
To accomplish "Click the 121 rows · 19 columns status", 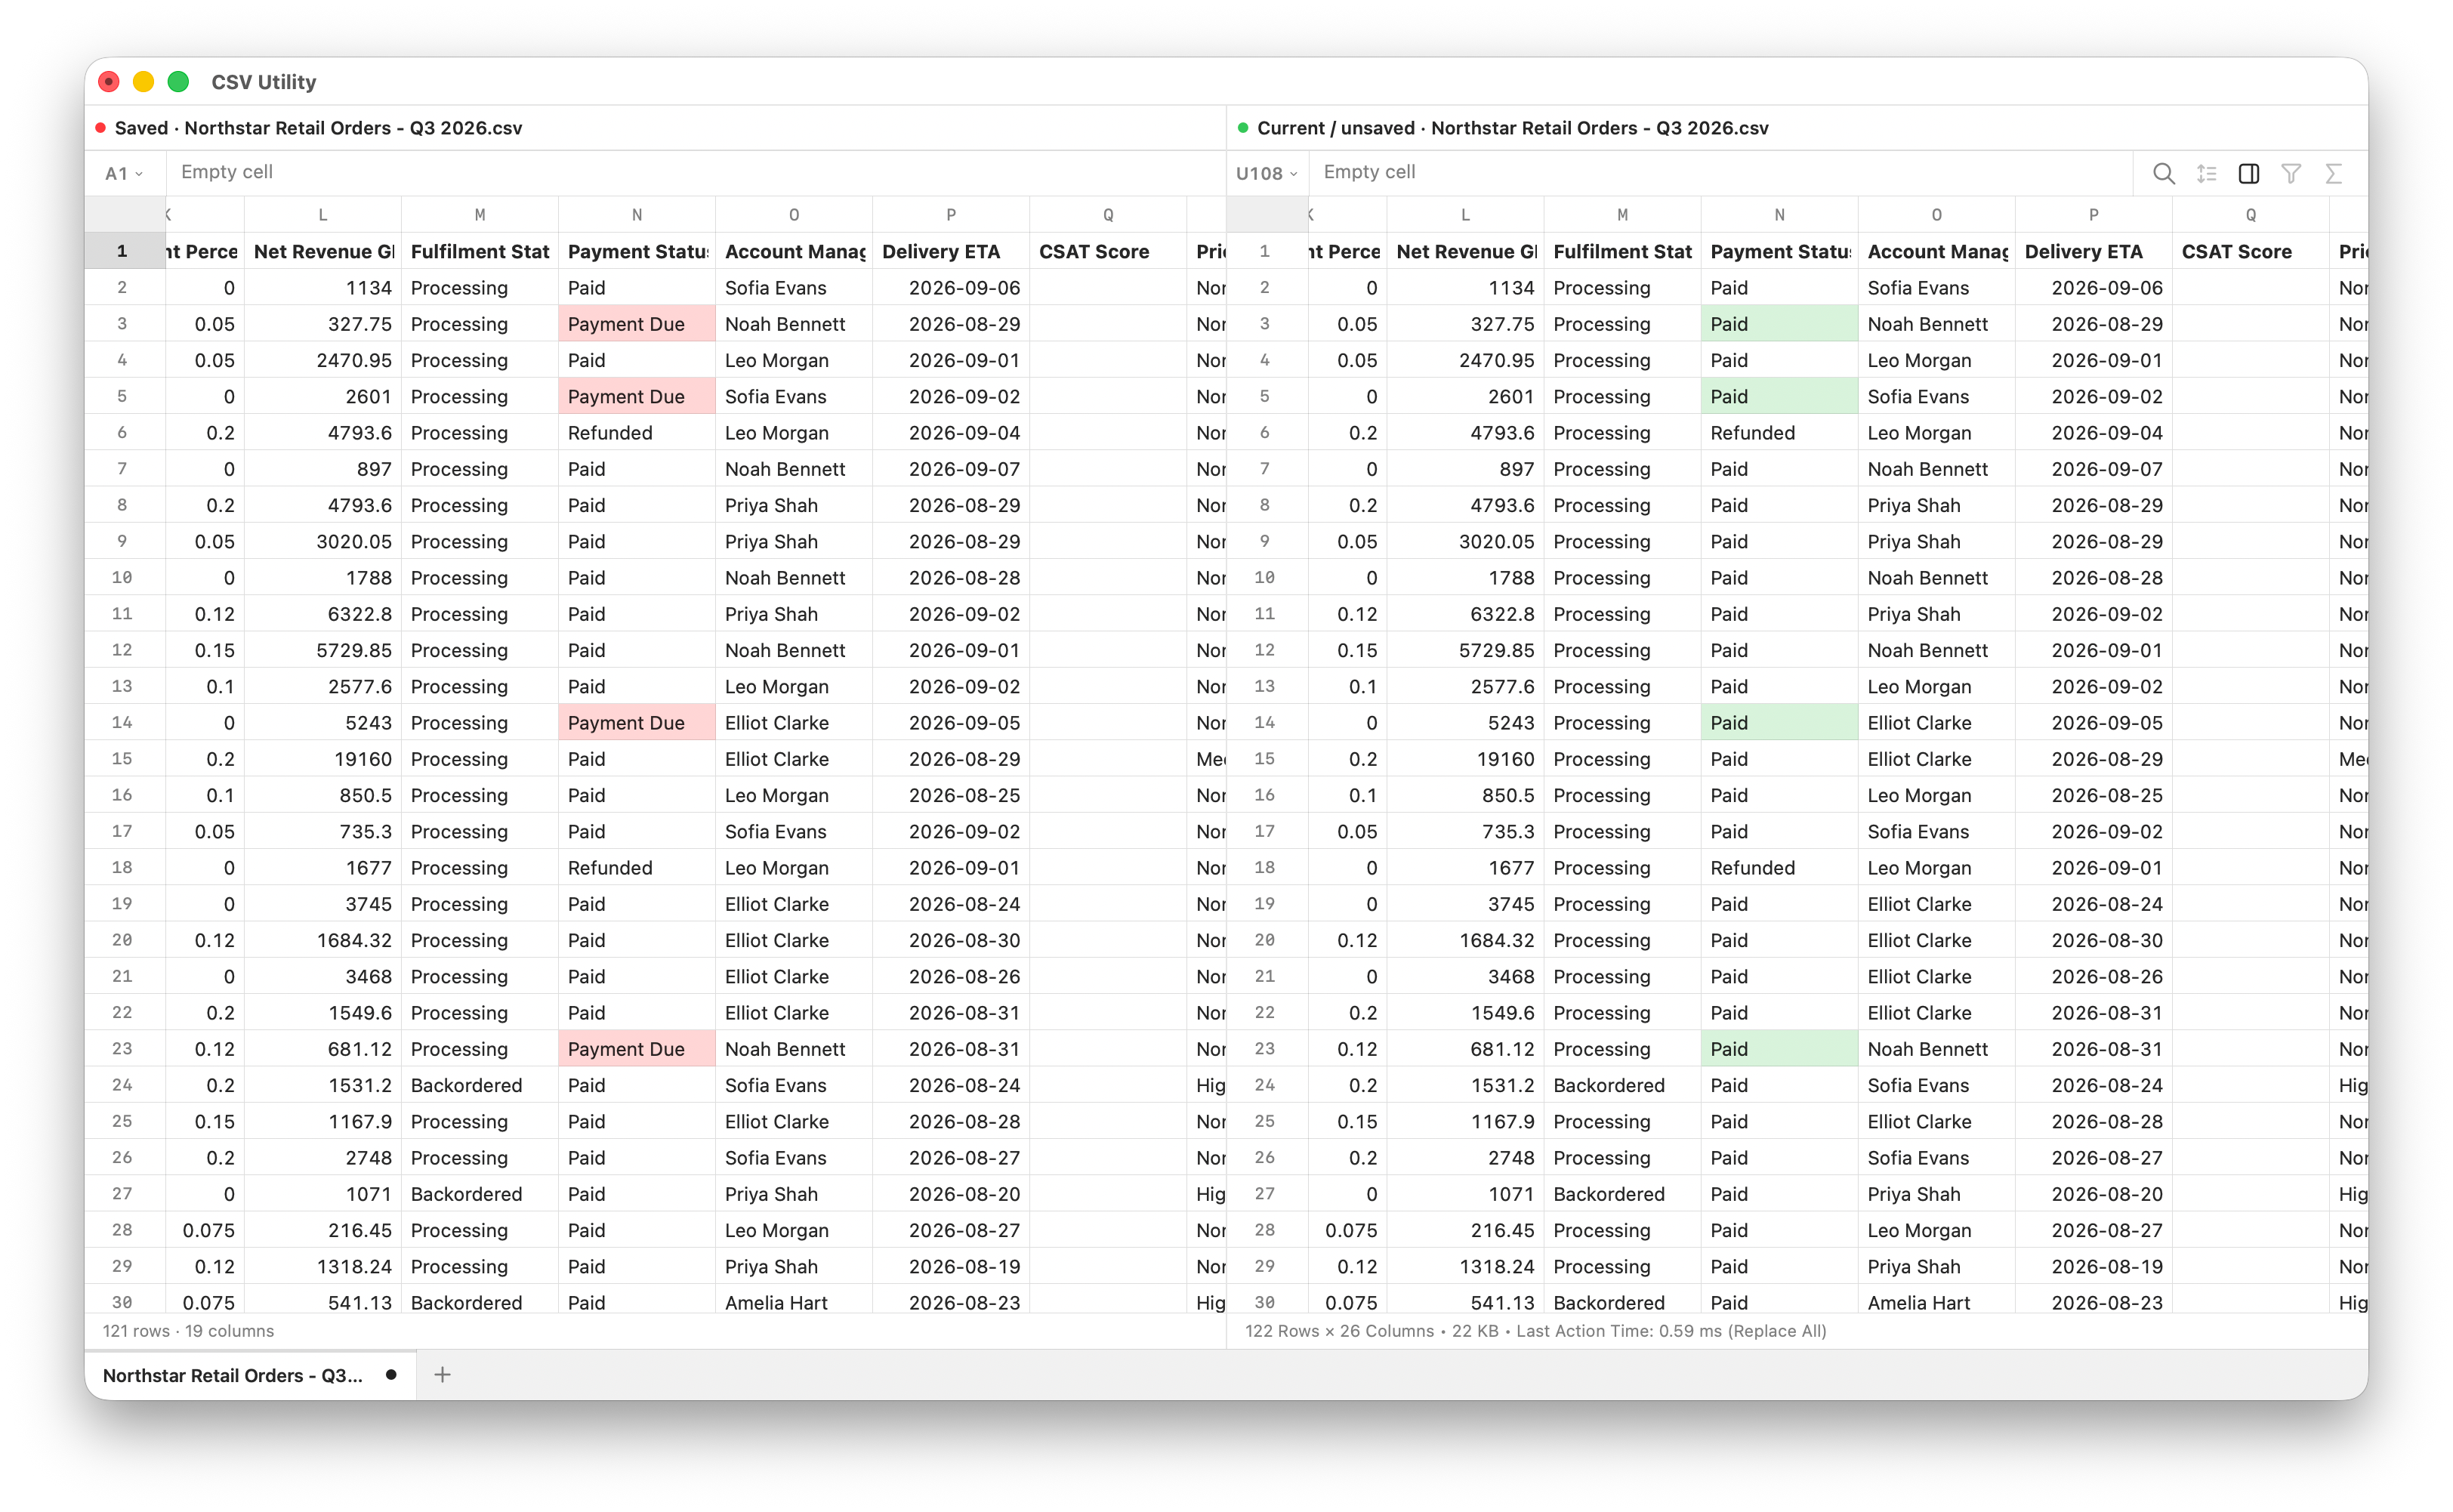I will (x=188, y=1331).
